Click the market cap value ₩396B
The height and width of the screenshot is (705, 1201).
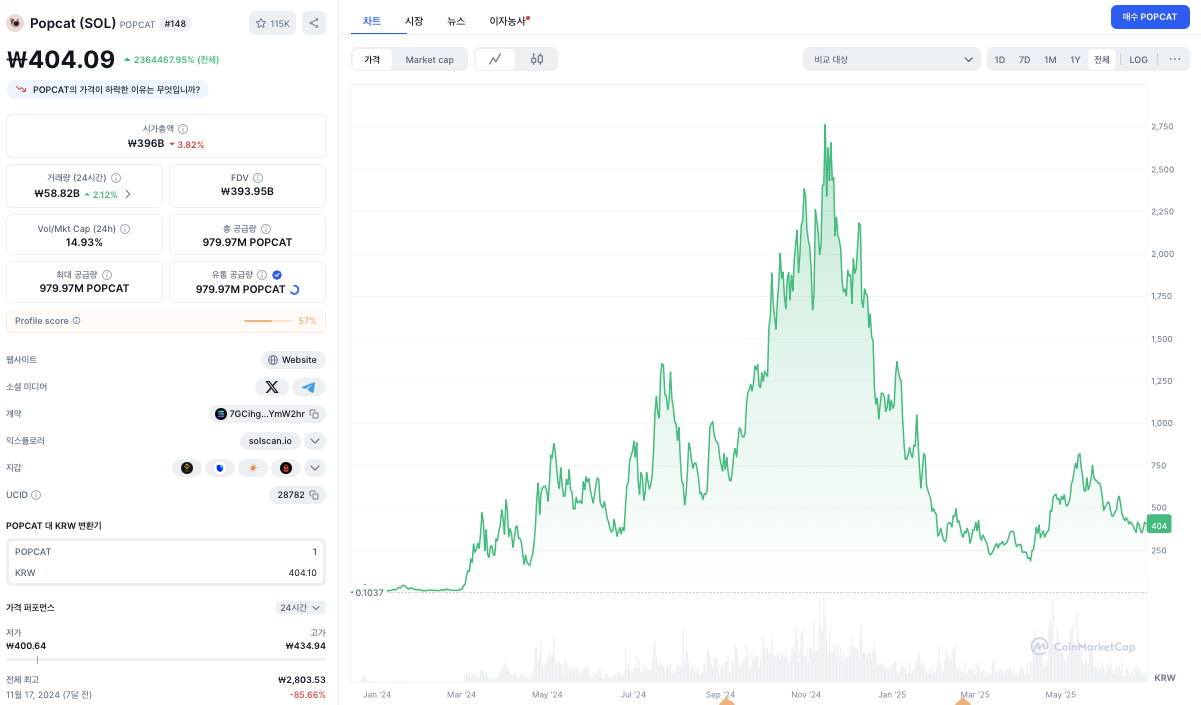146,144
